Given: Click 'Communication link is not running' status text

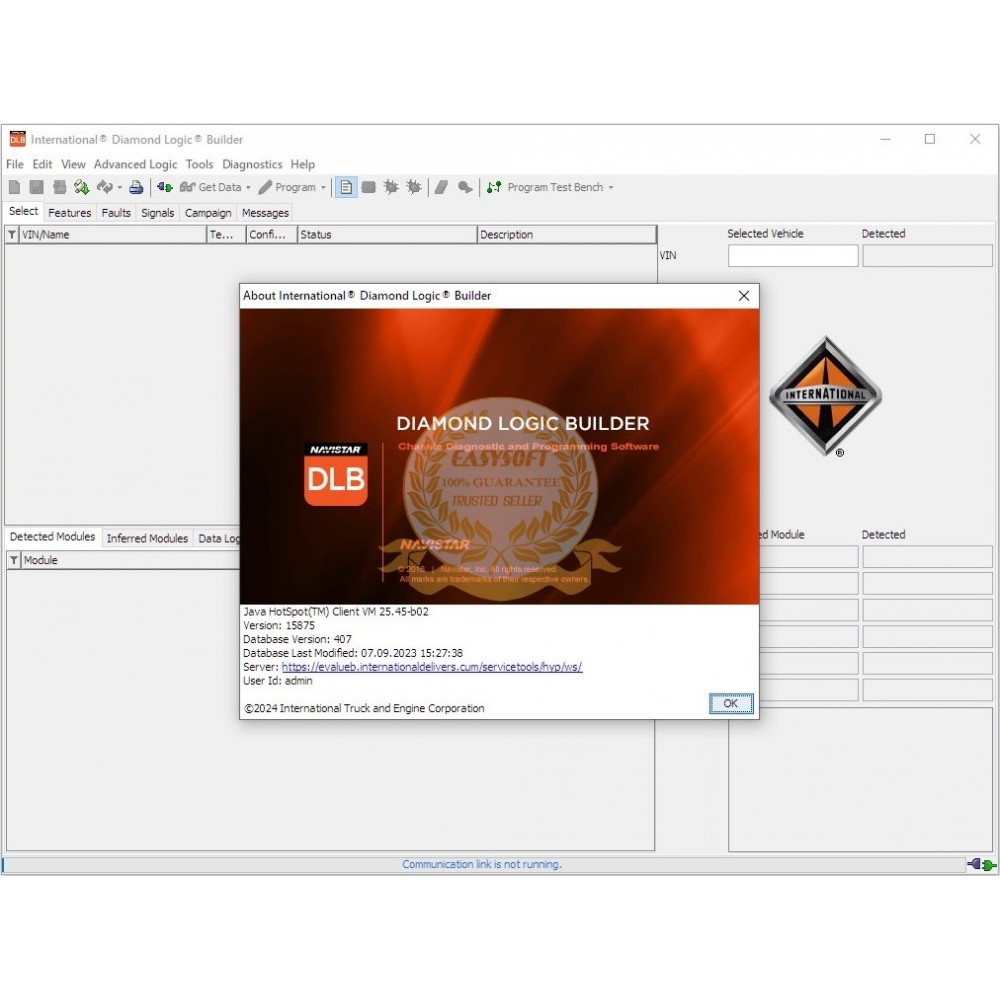Looking at the screenshot, I should coord(482,865).
